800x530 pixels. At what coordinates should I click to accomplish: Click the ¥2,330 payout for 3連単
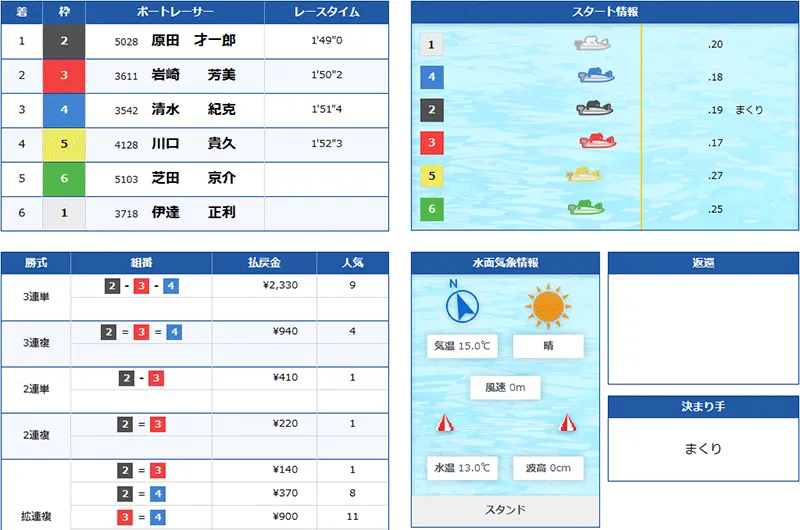tap(280, 285)
